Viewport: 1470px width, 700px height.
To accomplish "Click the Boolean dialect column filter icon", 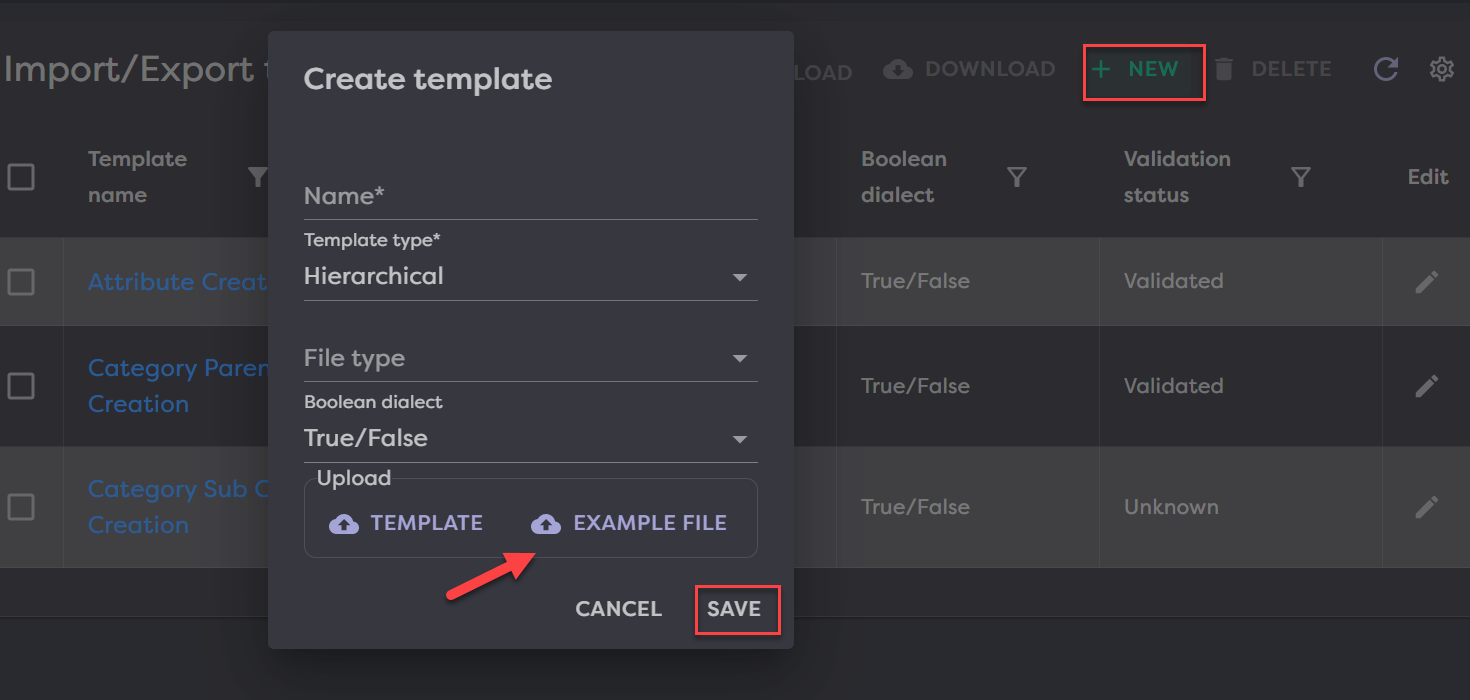I will coord(1017,177).
